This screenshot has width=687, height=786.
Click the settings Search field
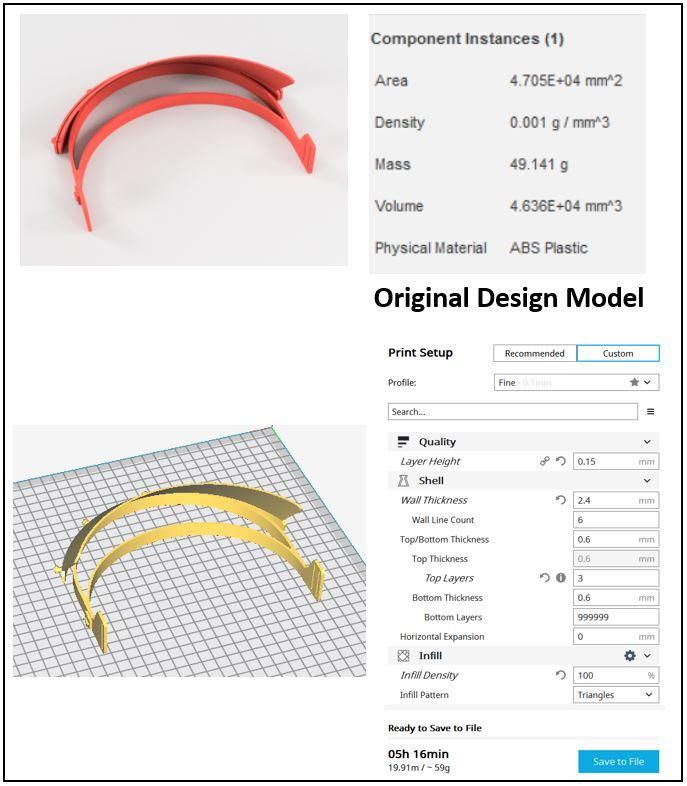[x=513, y=412]
